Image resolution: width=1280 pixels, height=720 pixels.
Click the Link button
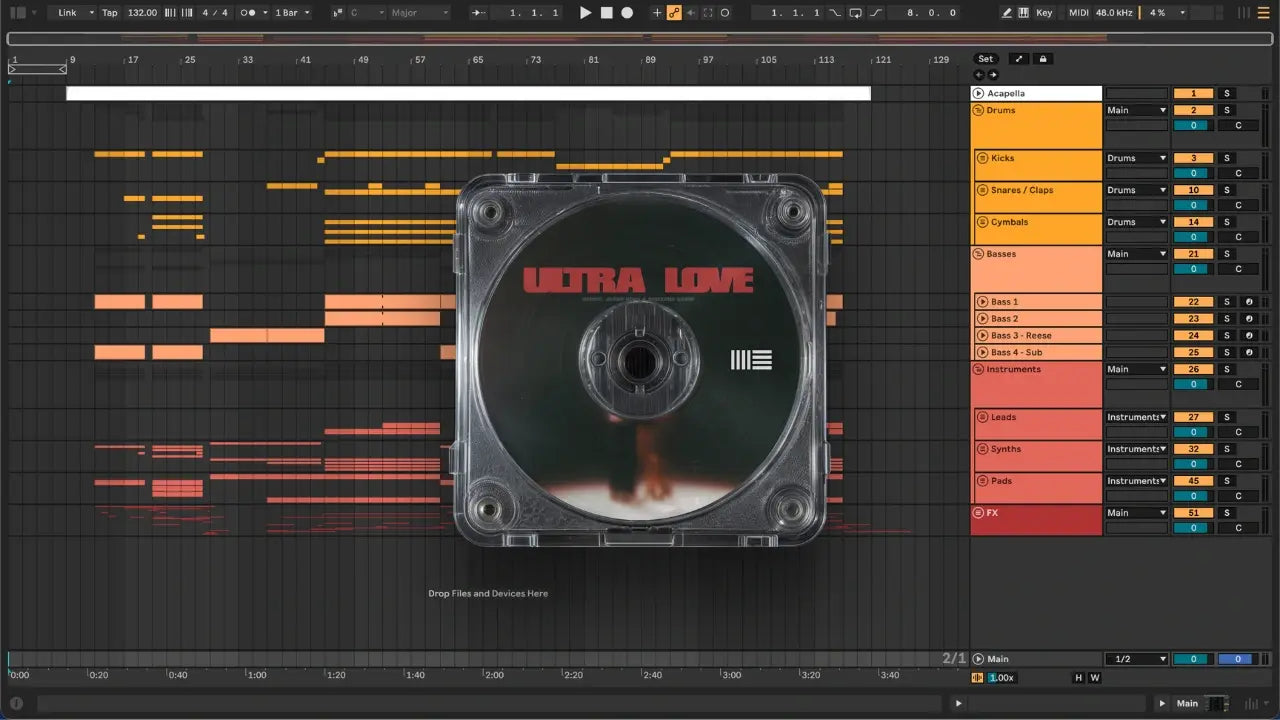coord(67,13)
